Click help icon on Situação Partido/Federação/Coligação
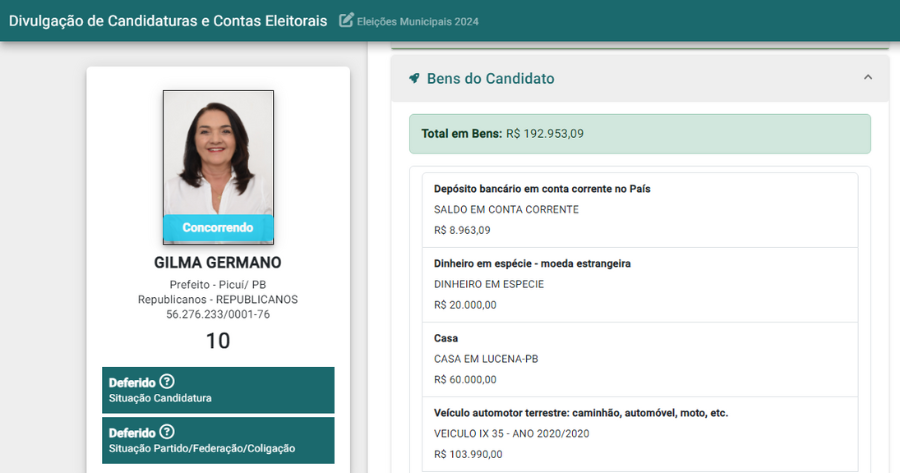This screenshot has height=473, width=900. 167,432
